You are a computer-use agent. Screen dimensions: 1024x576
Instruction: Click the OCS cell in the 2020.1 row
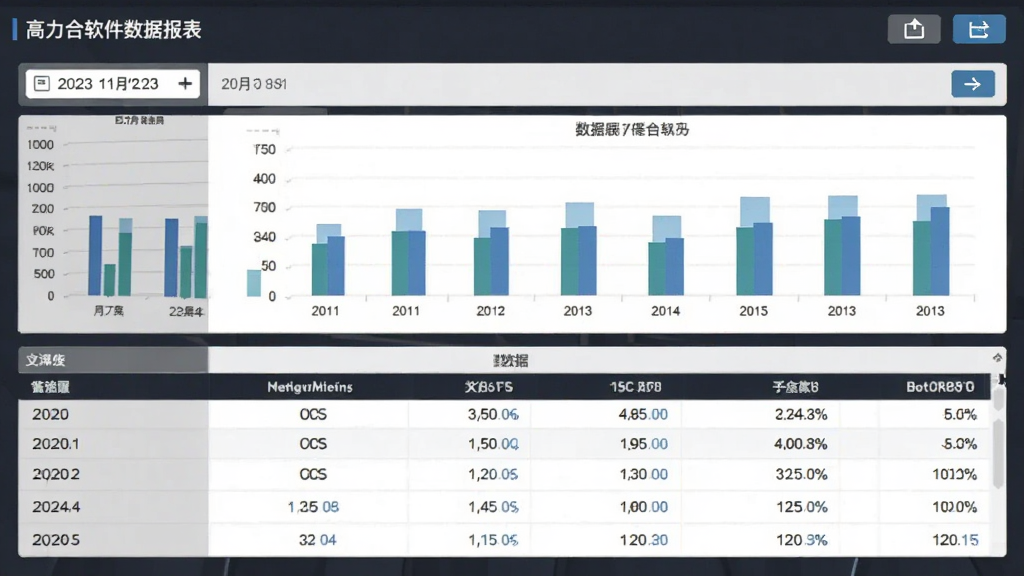click(x=313, y=444)
